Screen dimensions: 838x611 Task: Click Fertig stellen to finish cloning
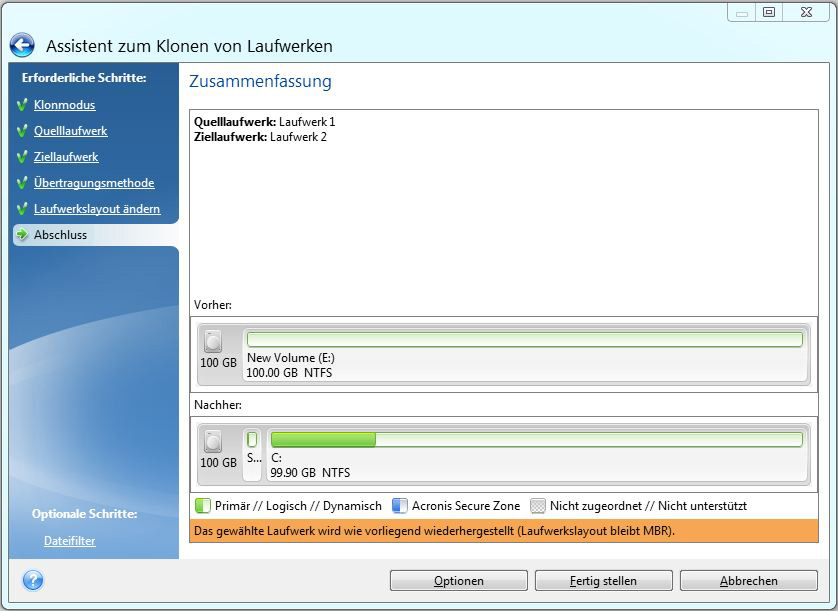(602, 580)
